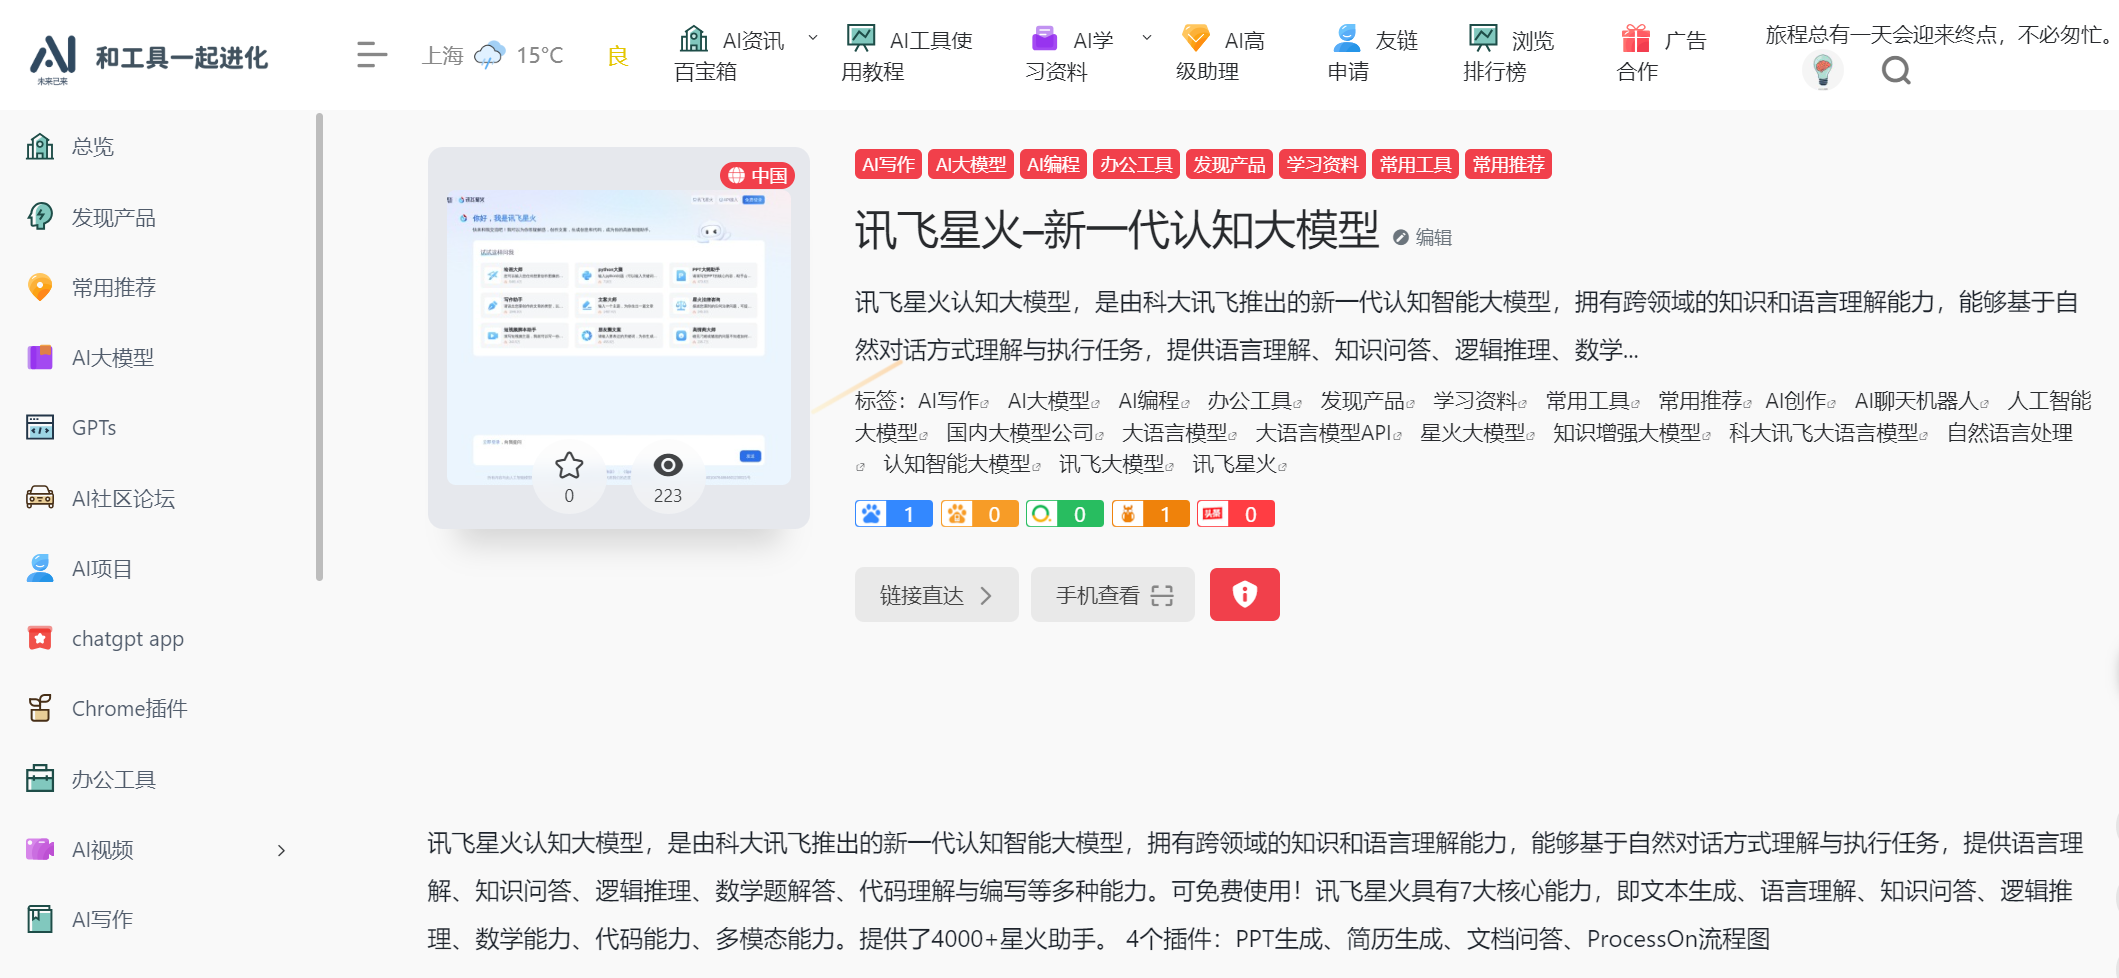2119x978 pixels.
Task: Open the AI学习资料 menu
Action: pos(1070,55)
